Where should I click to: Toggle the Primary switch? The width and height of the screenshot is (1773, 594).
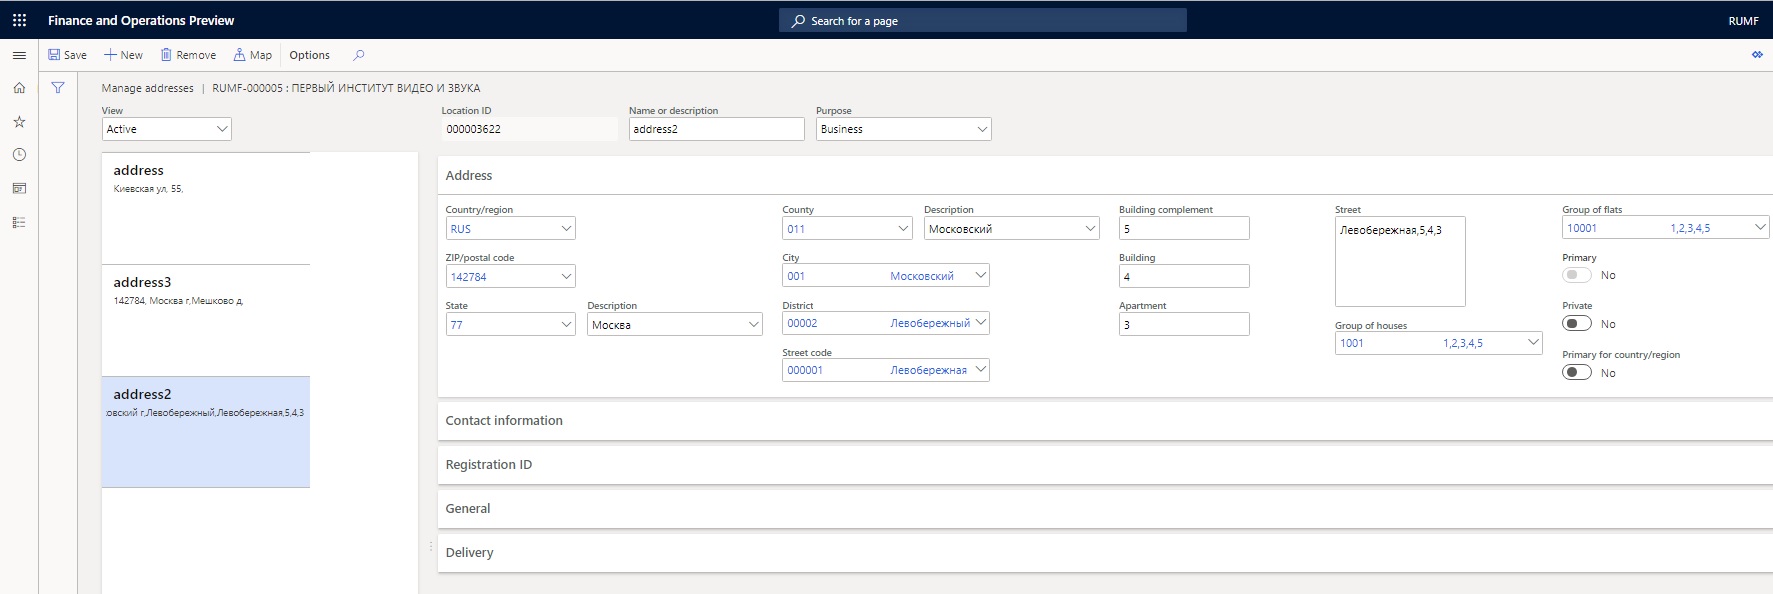[x=1577, y=275]
